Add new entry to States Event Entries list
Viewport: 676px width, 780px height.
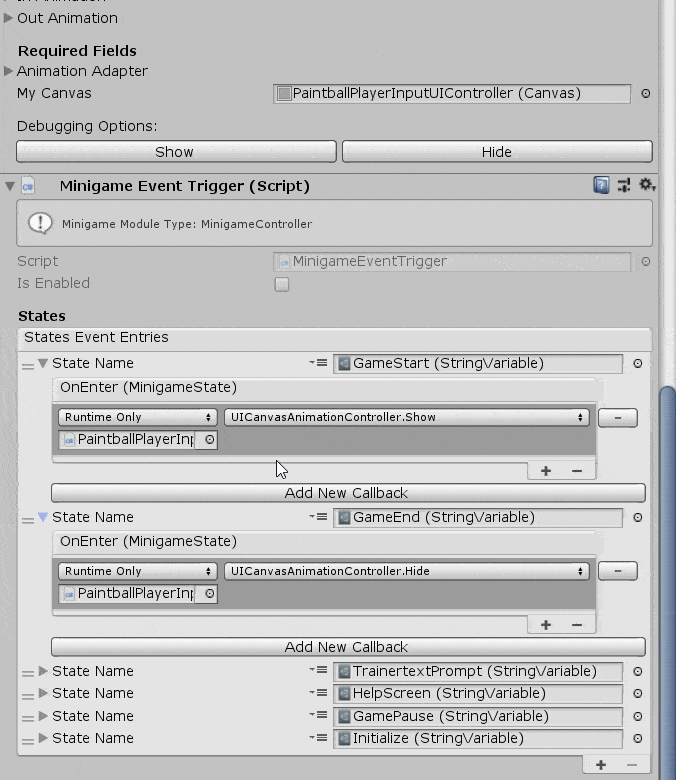coord(600,765)
